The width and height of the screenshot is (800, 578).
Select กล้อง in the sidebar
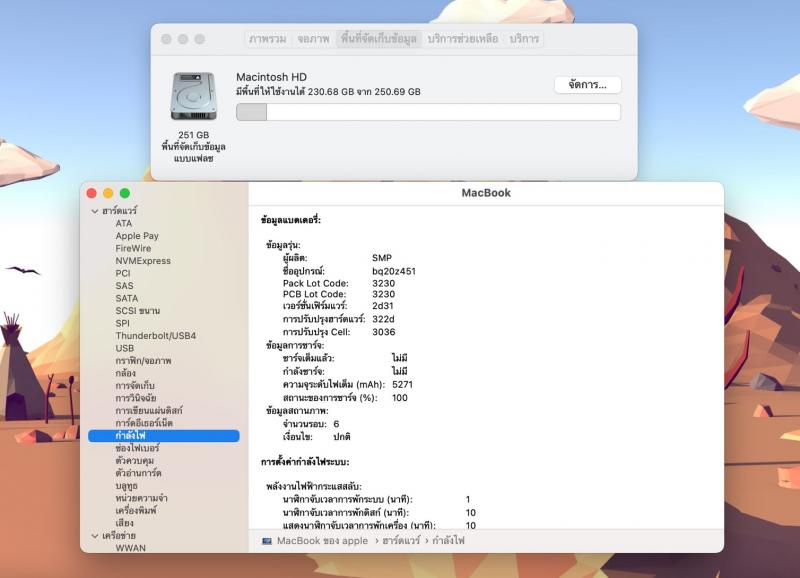[x=126, y=373]
